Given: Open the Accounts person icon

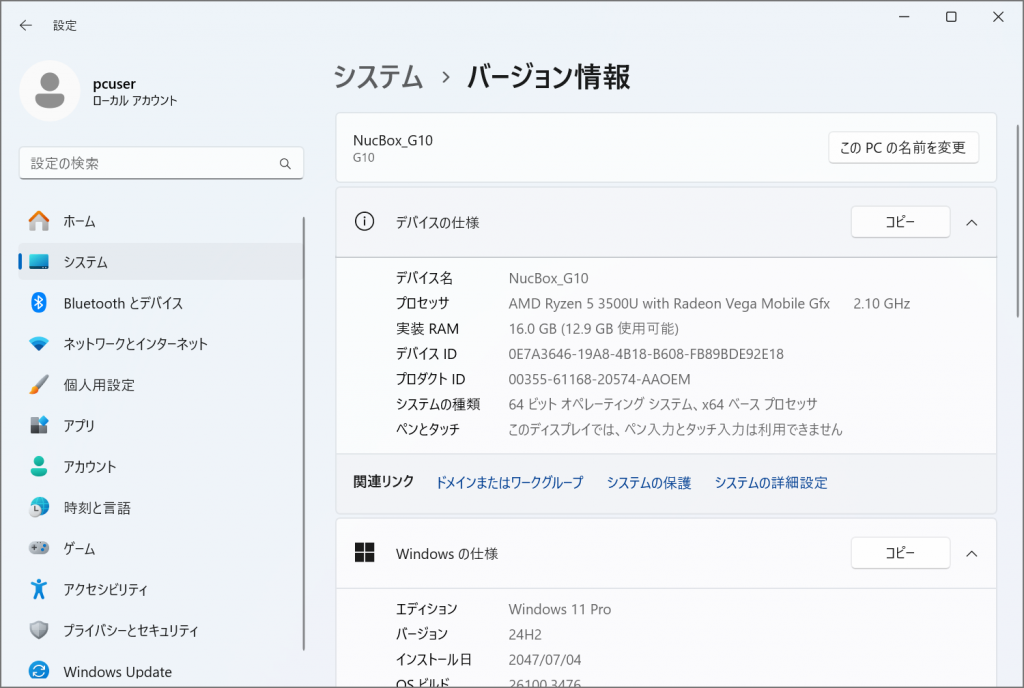Looking at the screenshot, I should pyautogui.click(x=39, y=467).
